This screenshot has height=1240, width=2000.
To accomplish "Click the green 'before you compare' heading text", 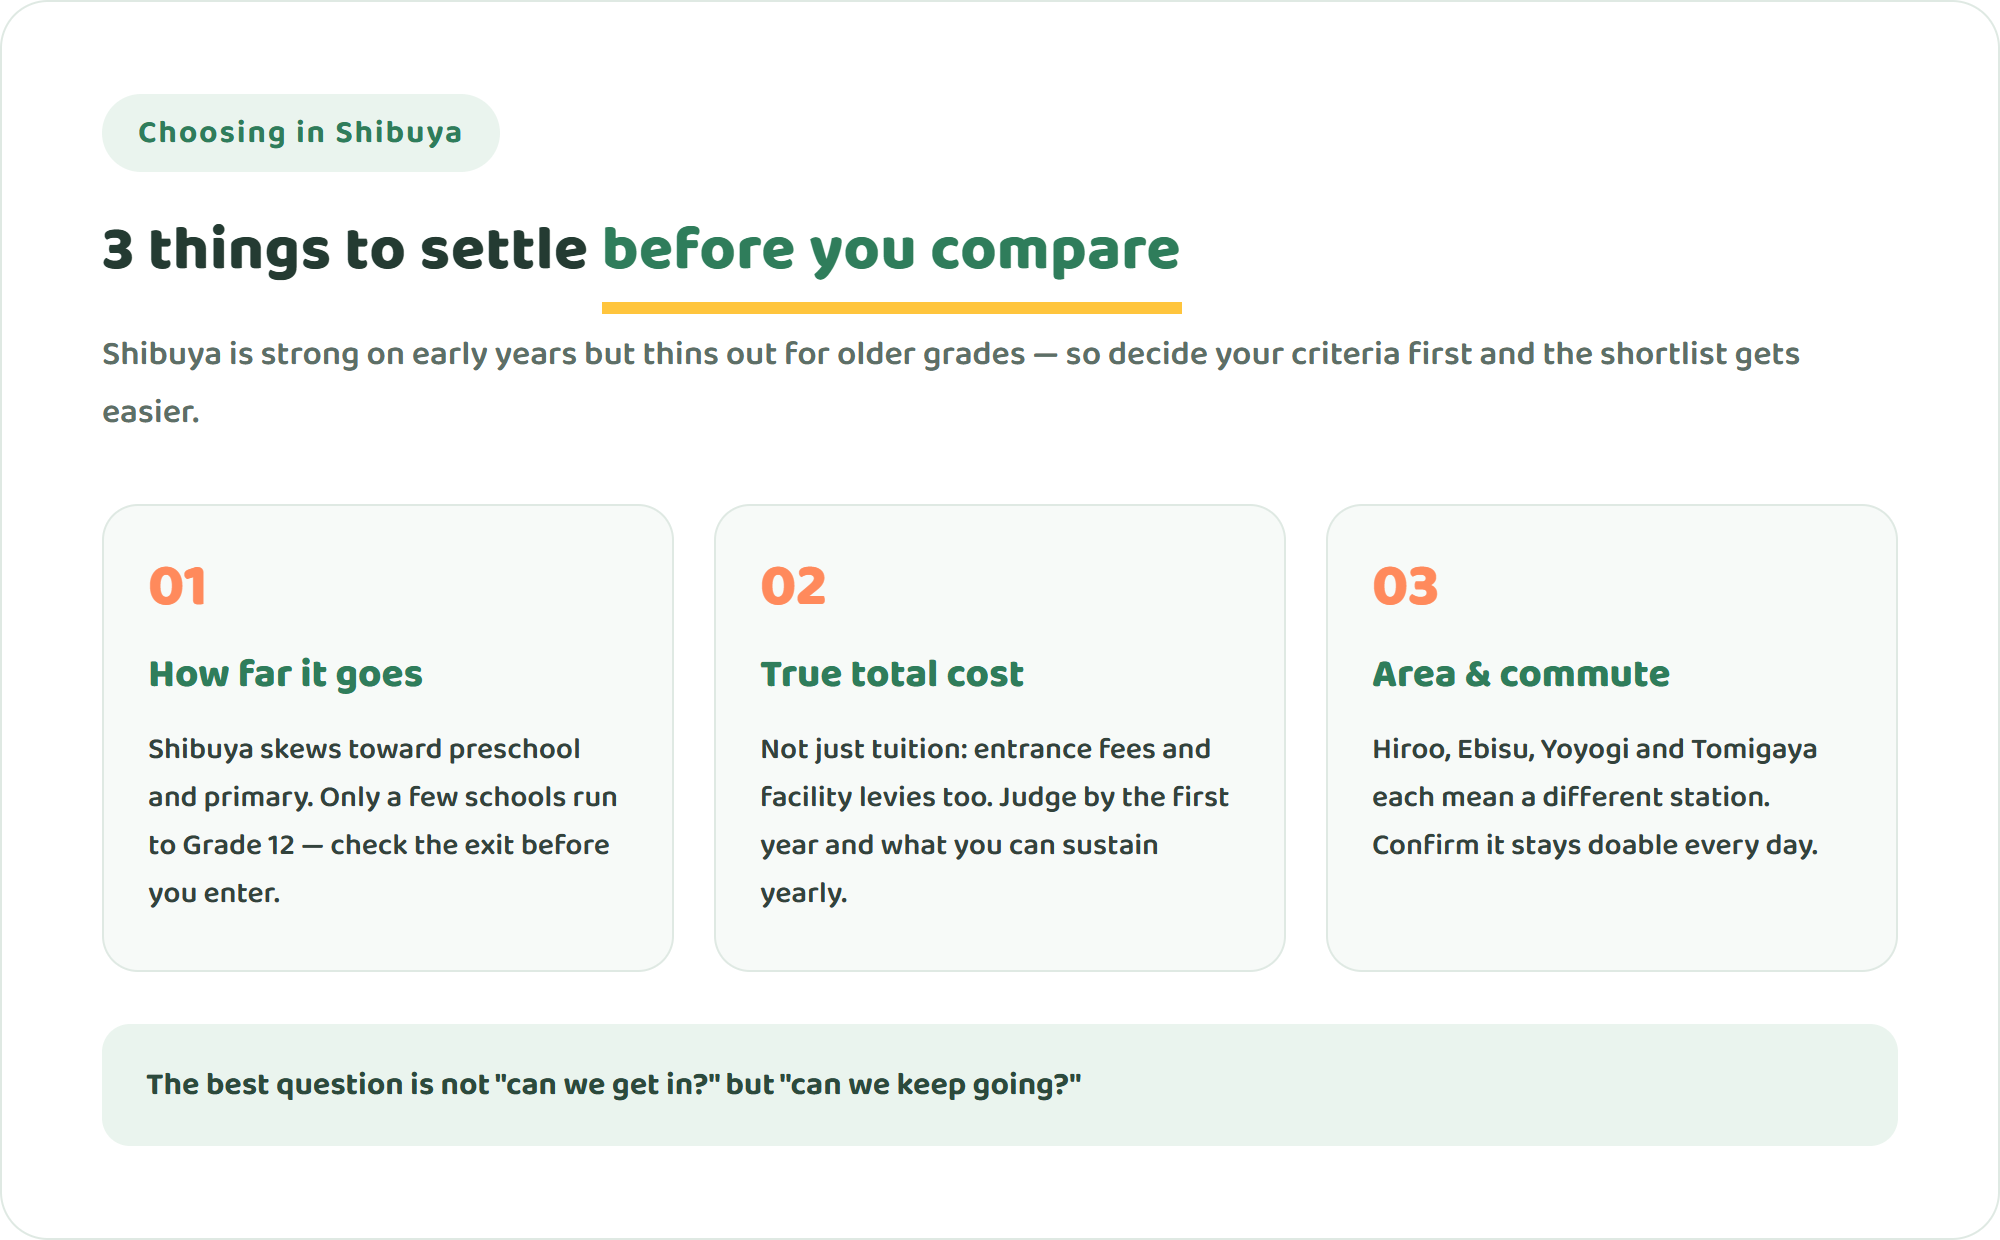I will (891, 249).
